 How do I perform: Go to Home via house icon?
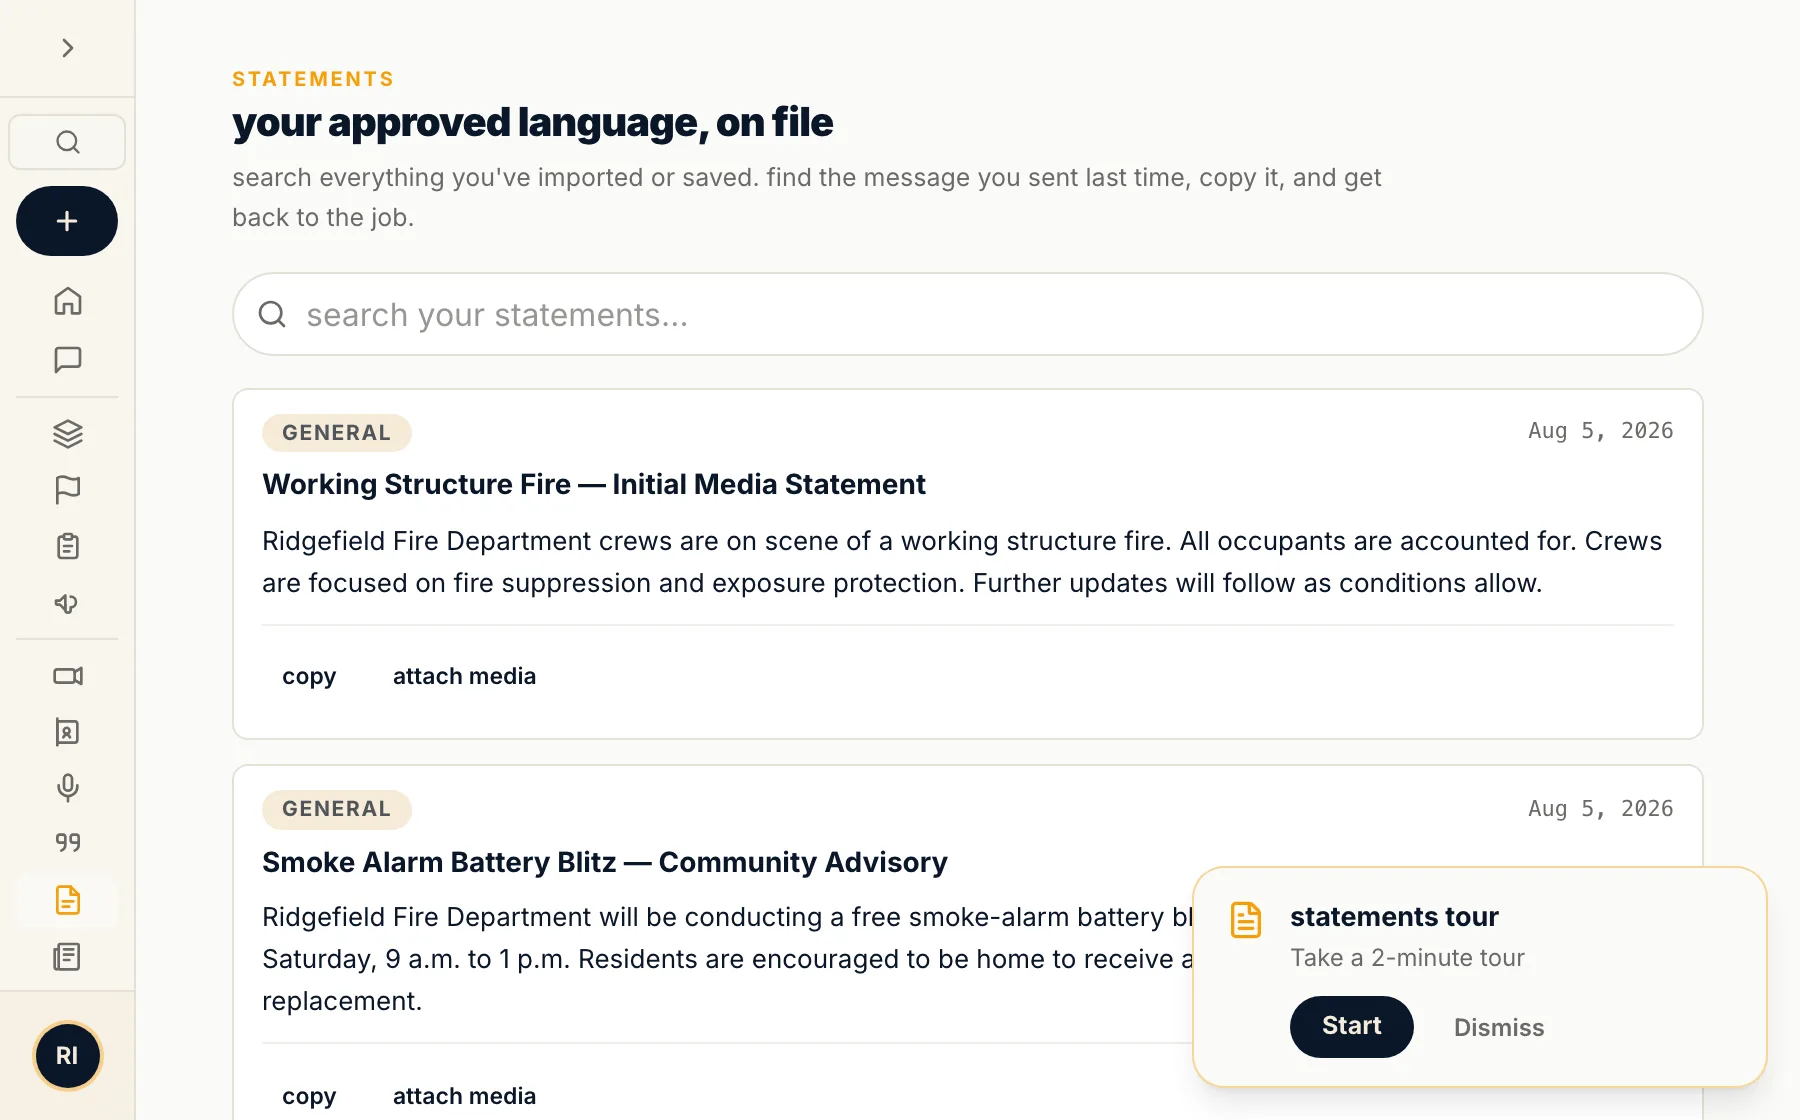coord(67,301)
